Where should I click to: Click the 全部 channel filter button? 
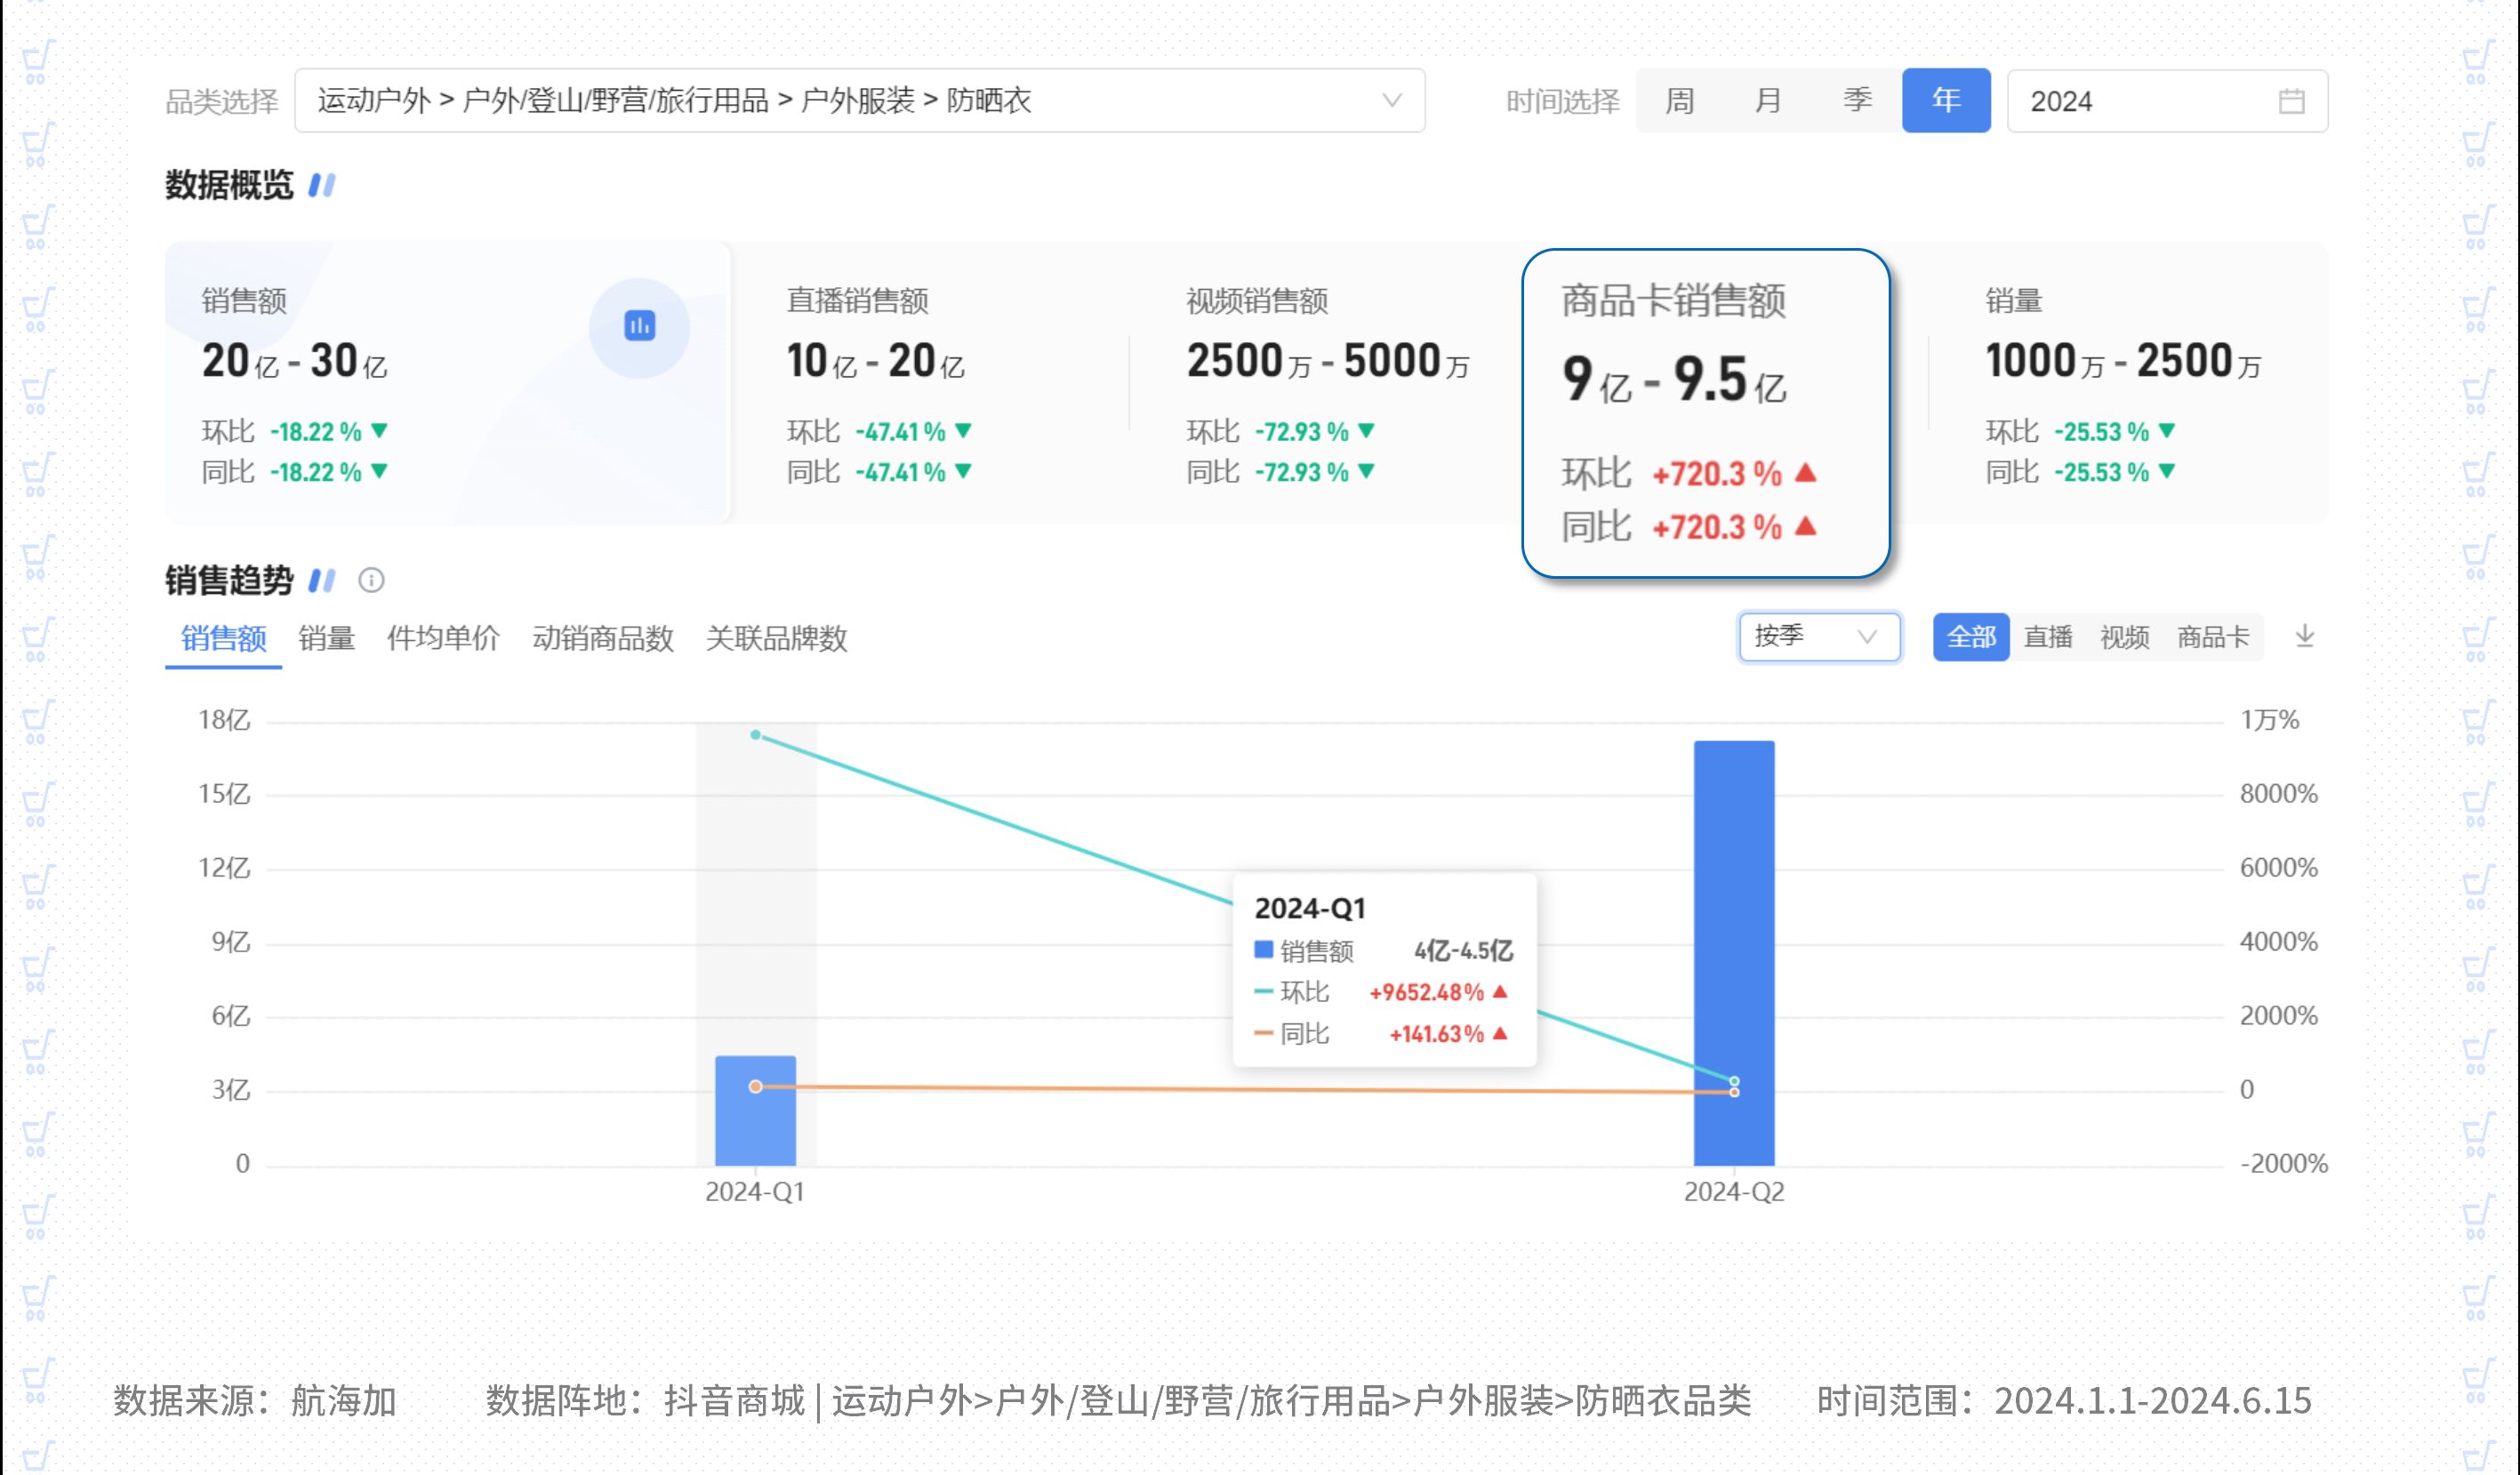pyautogui.click(x=1970, y=637)
